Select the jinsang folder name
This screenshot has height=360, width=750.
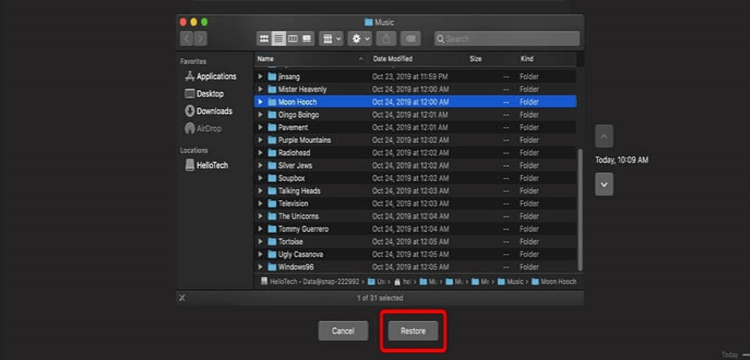pyautogui.click(x=289, y=76)
